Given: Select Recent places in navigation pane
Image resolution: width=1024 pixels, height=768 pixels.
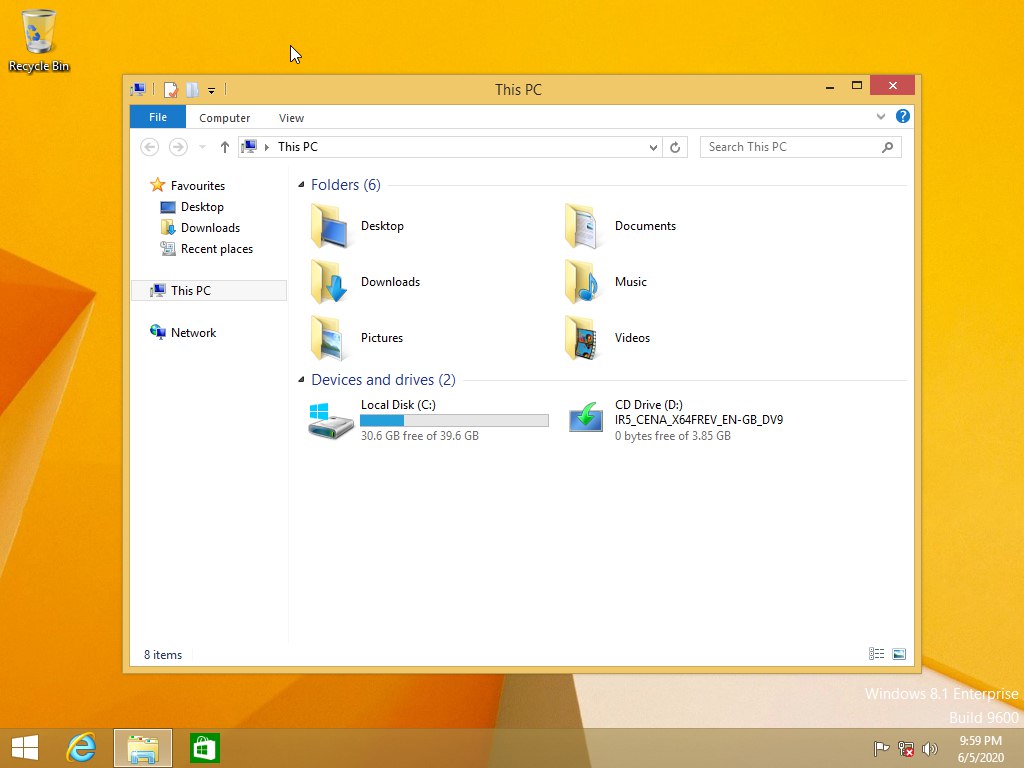Looking at the screenshot, I should click(x=217, y=249).
